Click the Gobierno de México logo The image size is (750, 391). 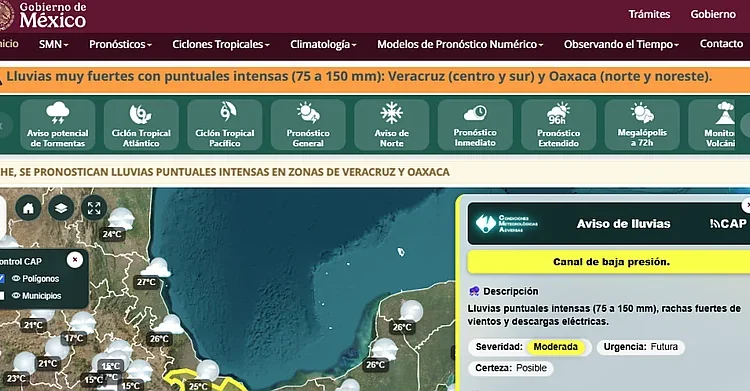tap(43, 15)
